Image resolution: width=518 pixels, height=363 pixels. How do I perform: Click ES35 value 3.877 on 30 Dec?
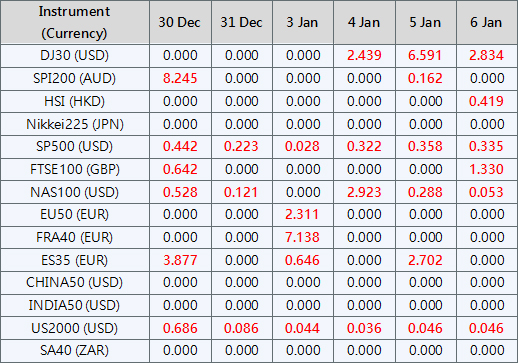tap(180, 260)
